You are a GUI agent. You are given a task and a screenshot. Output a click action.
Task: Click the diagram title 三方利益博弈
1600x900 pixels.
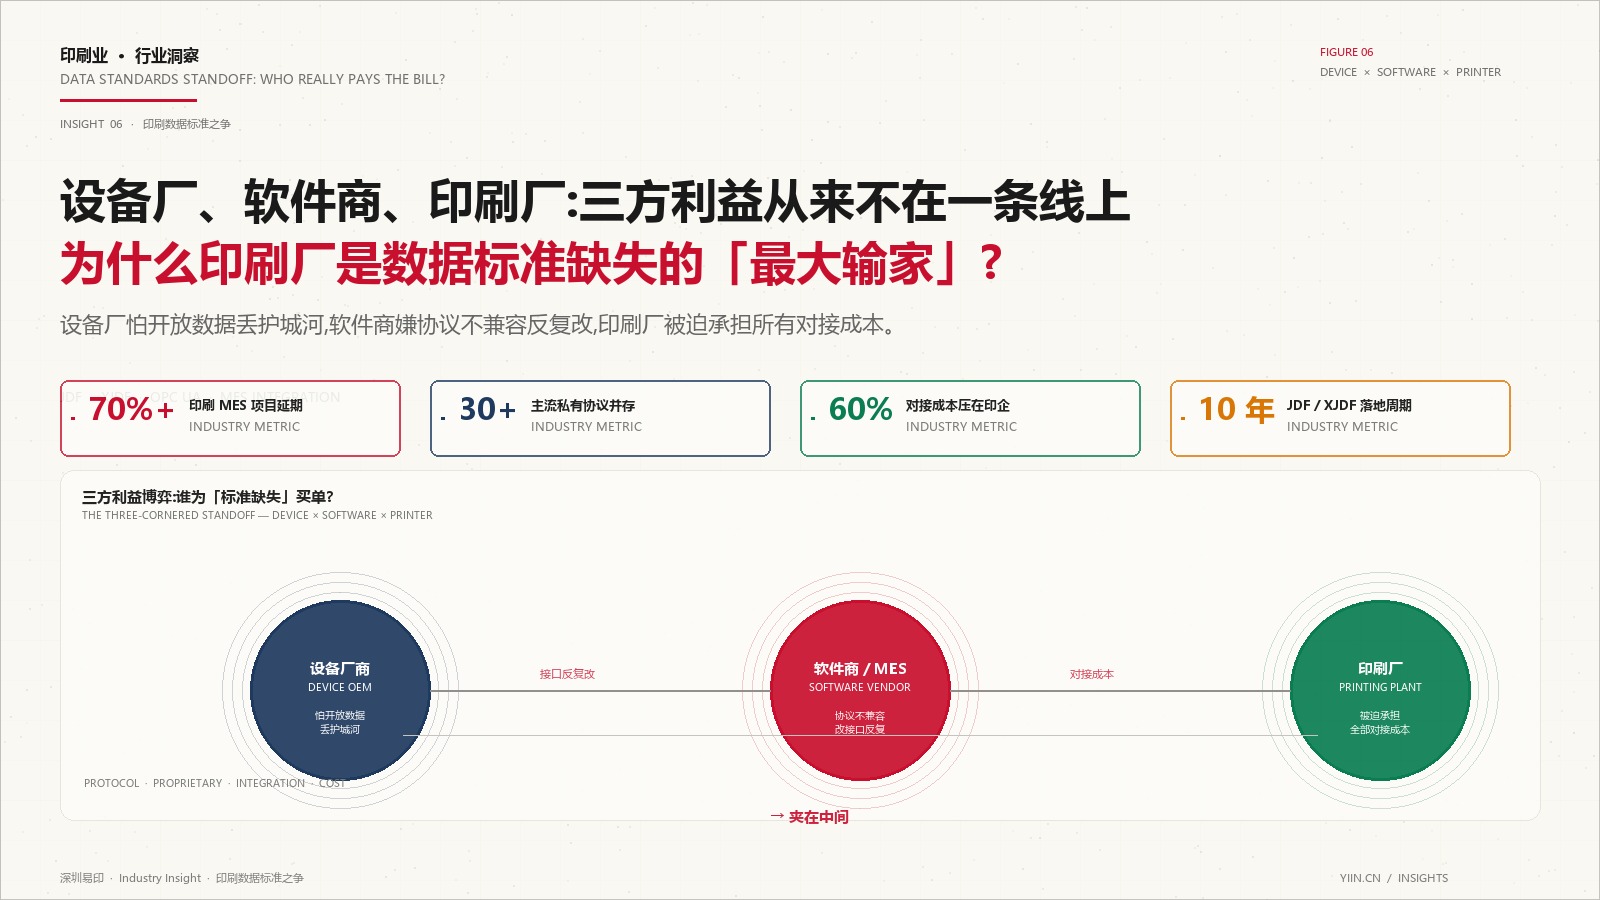[x=208, y=496]
